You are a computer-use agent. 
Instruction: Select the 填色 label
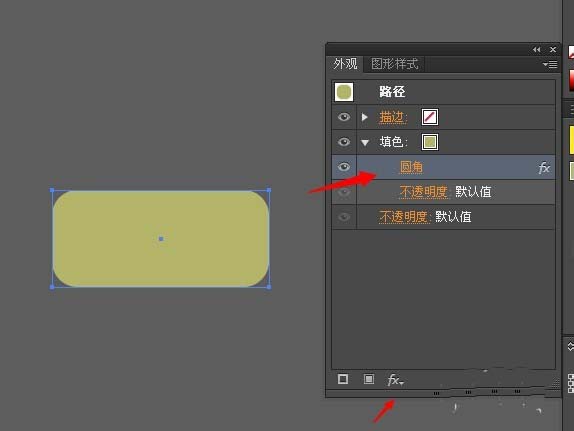click(x=393, y=142)
